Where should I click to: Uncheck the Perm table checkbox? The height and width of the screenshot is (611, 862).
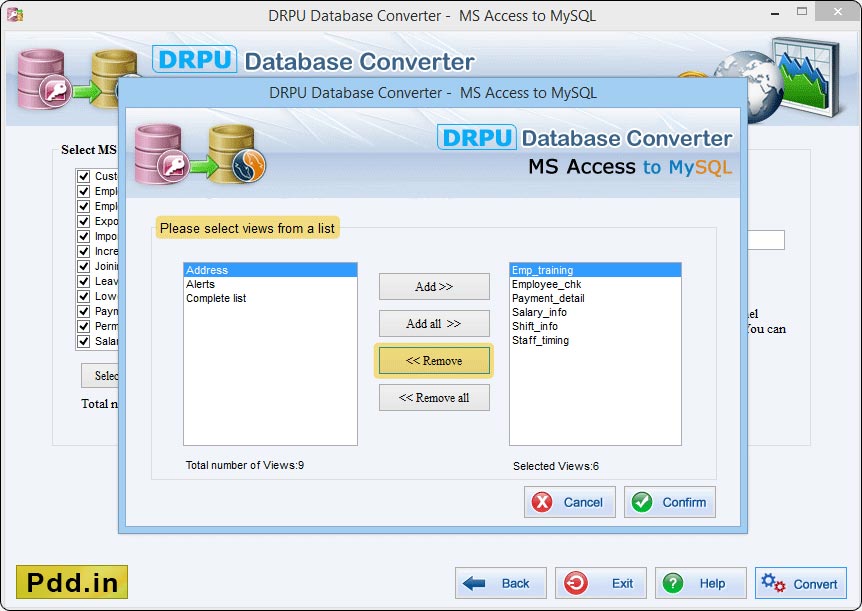84,326
